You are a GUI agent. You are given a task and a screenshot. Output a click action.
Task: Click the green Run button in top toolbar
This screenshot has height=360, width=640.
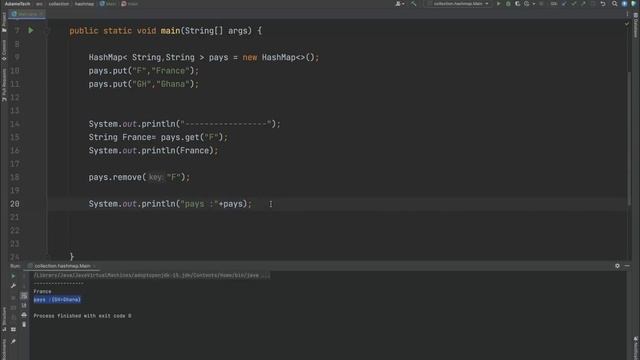[498, 4]
